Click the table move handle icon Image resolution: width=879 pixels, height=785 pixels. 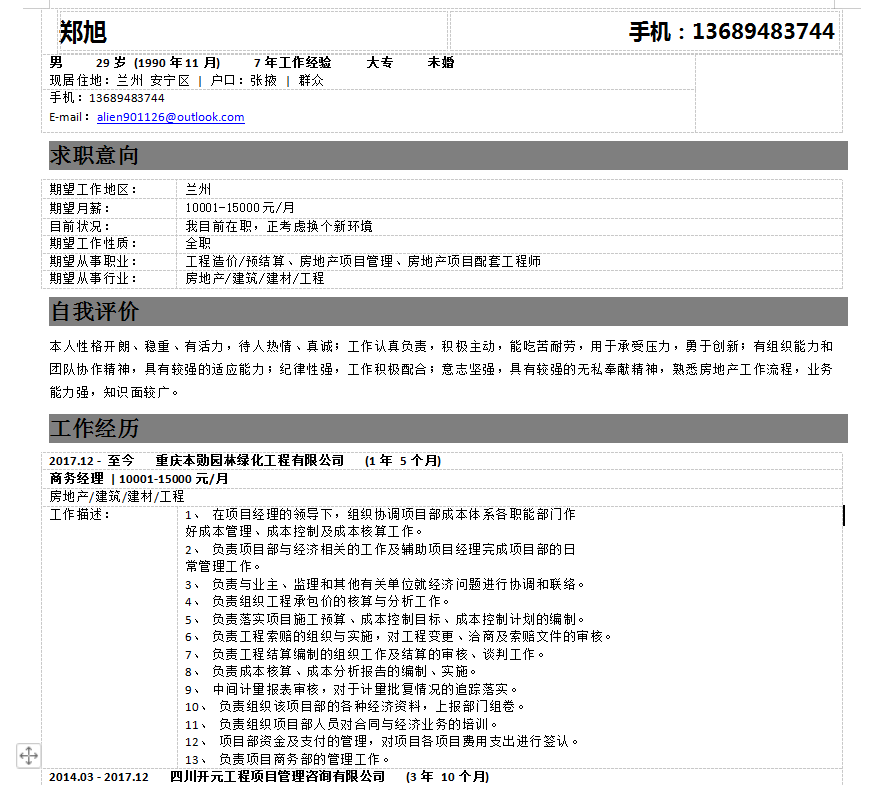click(x=28, y=755)
